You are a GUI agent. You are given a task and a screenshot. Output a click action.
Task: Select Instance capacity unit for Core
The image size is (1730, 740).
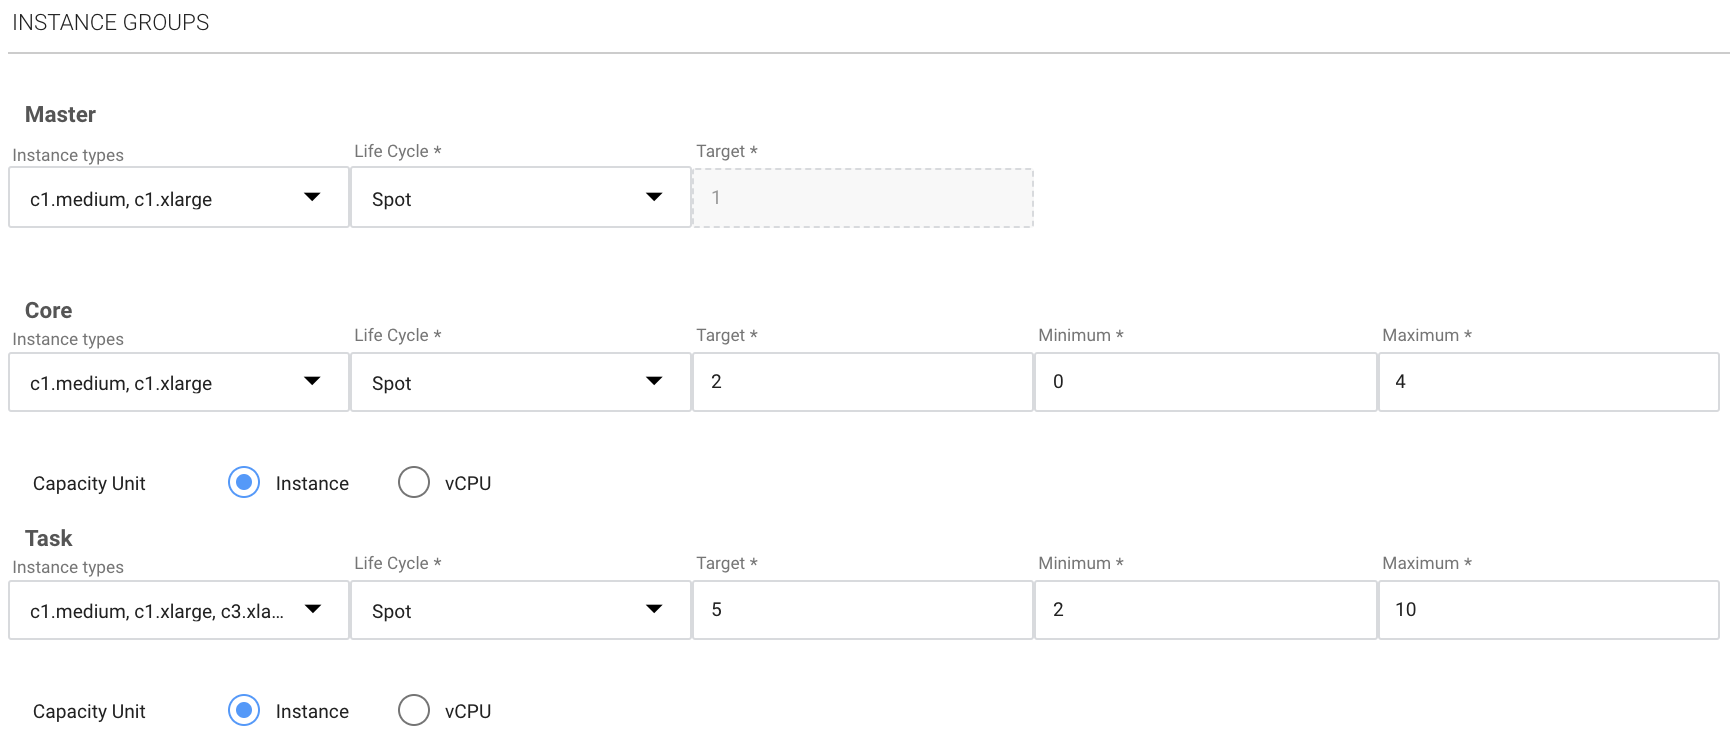coord(244,483)
